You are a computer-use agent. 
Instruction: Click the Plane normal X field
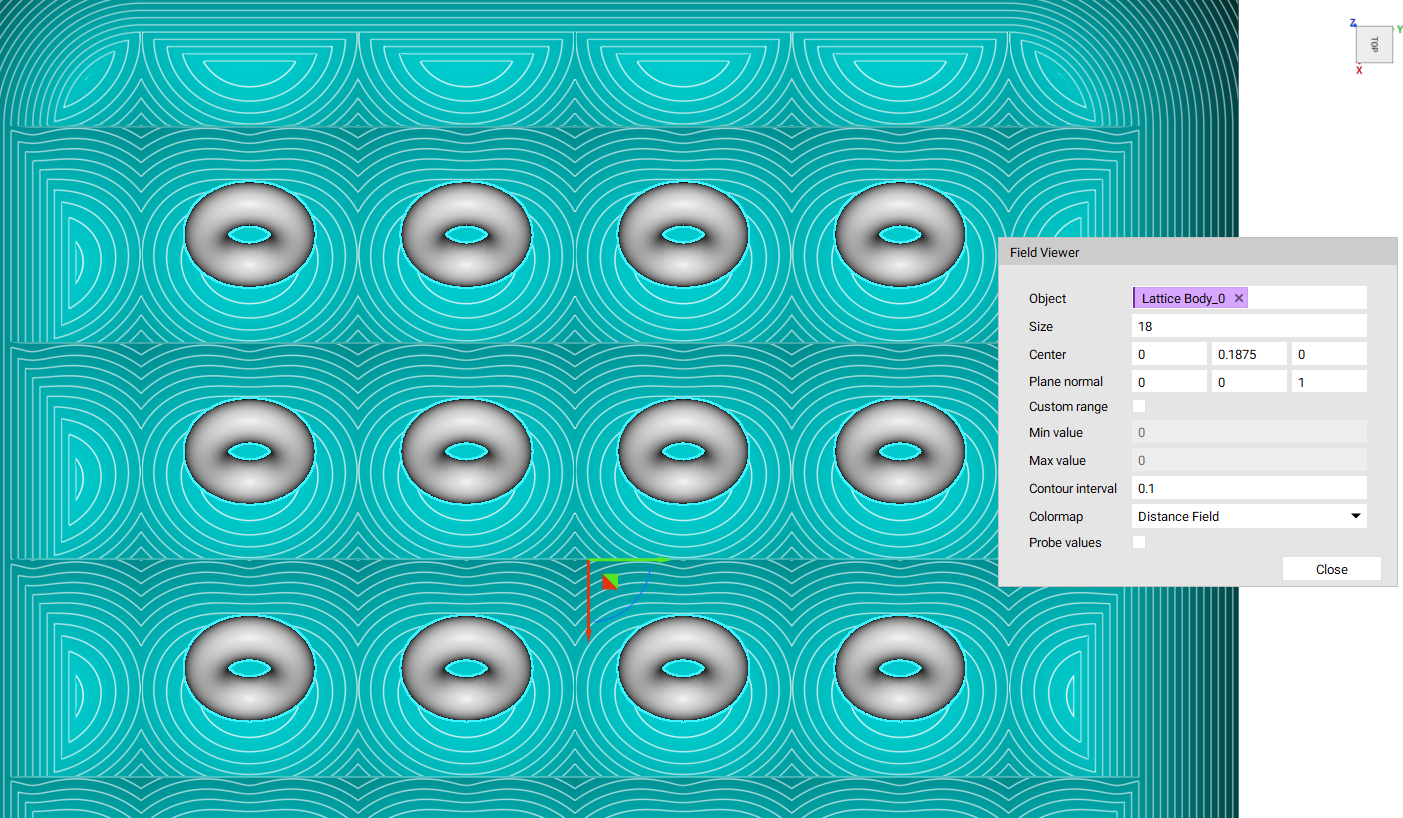point(1170,381)
